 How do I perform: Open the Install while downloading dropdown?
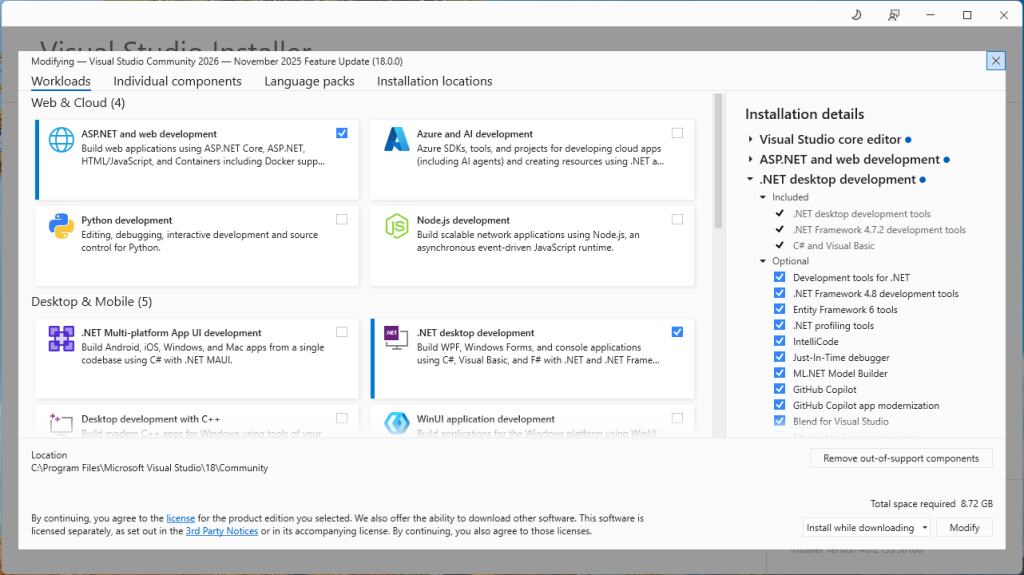pyautogui.click(x=866, y=527)
